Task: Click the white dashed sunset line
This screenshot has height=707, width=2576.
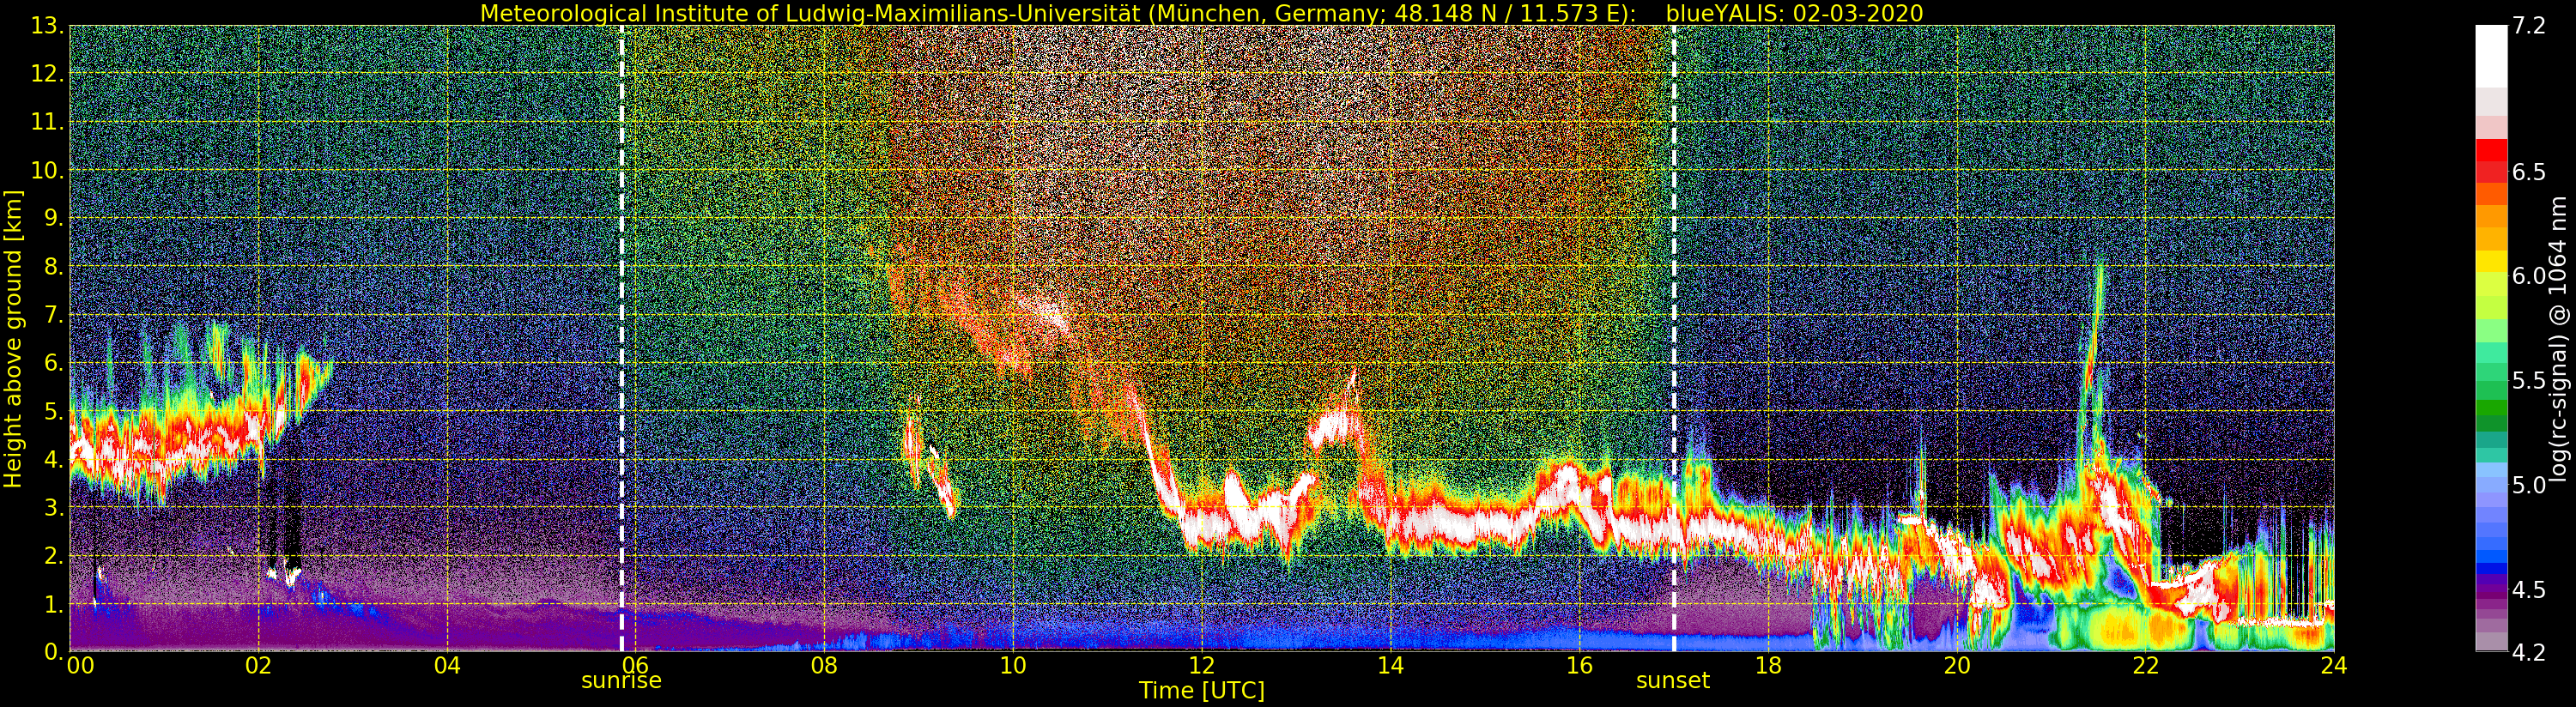Action: (x=1674, y=338)
